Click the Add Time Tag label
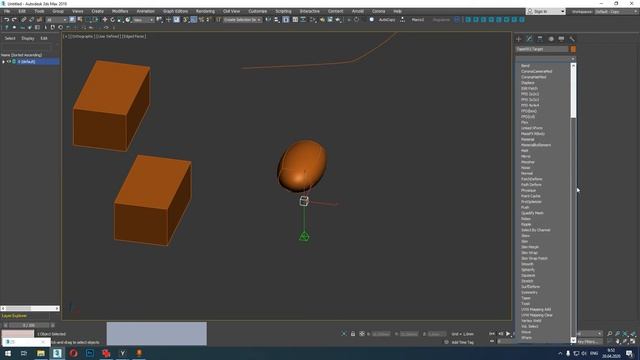This screenshot has width=640, height=360. click(x=462, y=342)
